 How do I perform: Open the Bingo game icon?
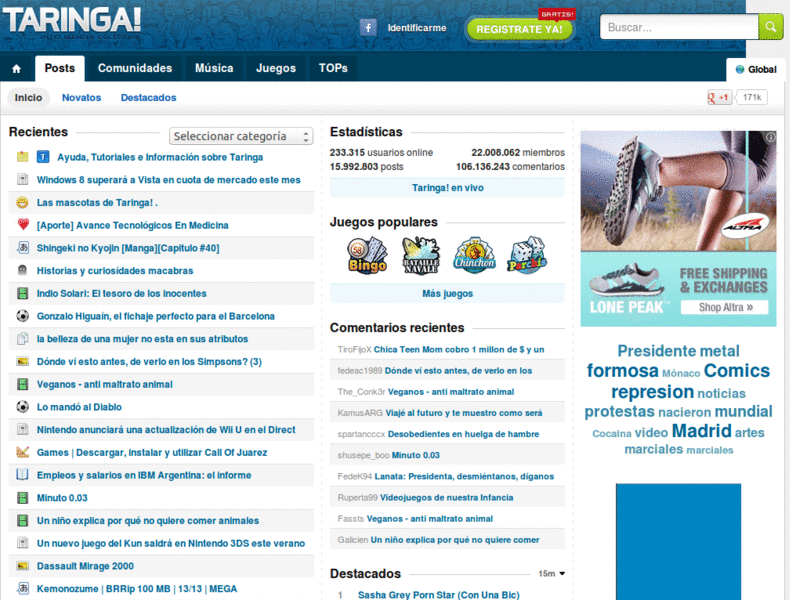coord(367,255)
